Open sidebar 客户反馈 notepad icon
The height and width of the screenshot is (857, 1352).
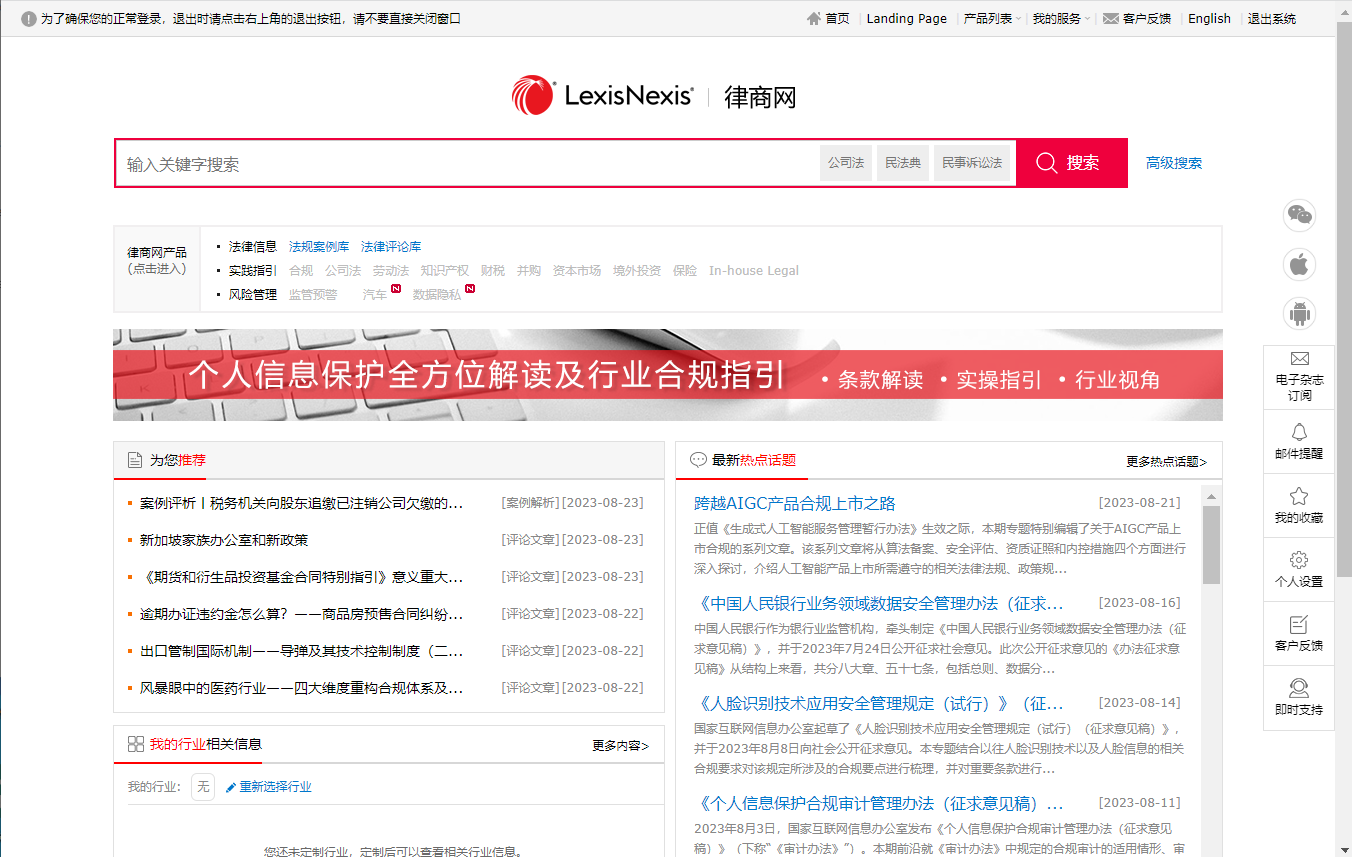1299,624
